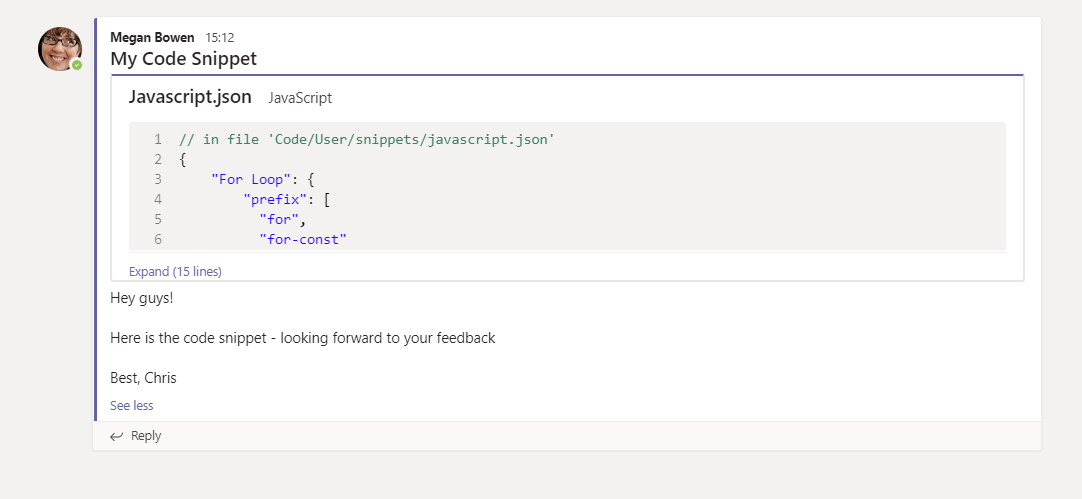The image size is (1082, 499).
Task: Click the Reply arrow icon
Action: (117, 436)
